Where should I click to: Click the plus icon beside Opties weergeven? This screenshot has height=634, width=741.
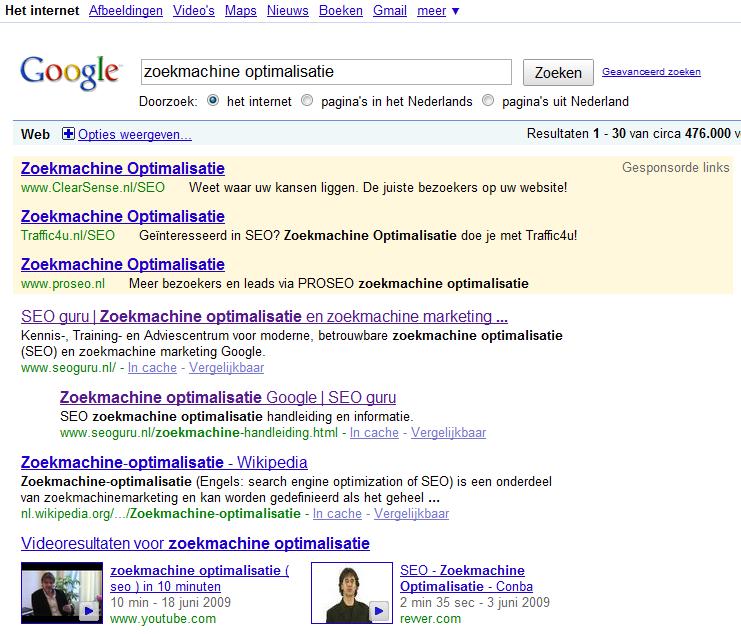click(68, 134)
